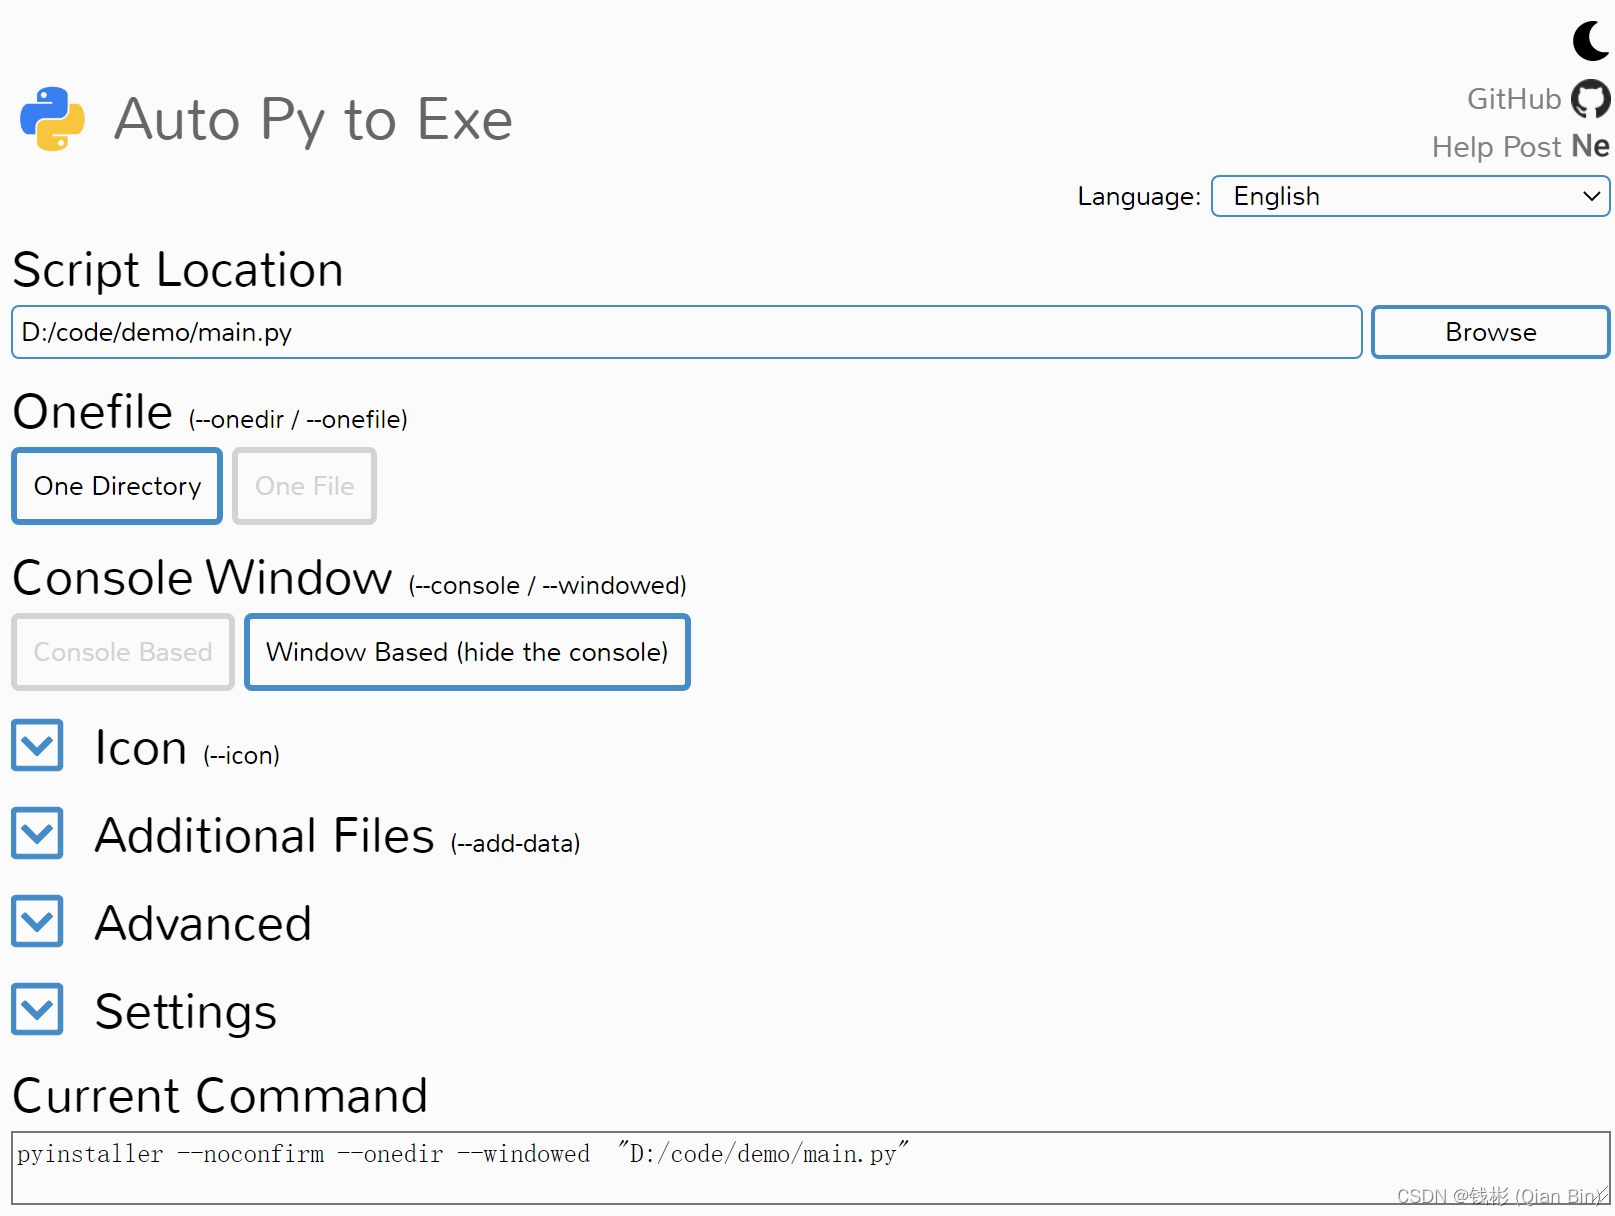Expand the Settings section chevron

click(x=36, y=1009)
